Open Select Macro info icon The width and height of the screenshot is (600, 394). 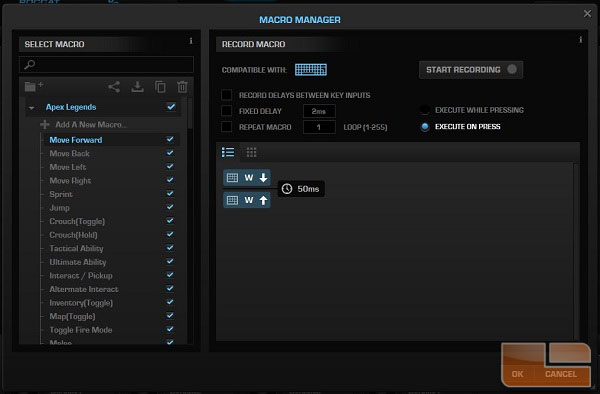(191, 41)
